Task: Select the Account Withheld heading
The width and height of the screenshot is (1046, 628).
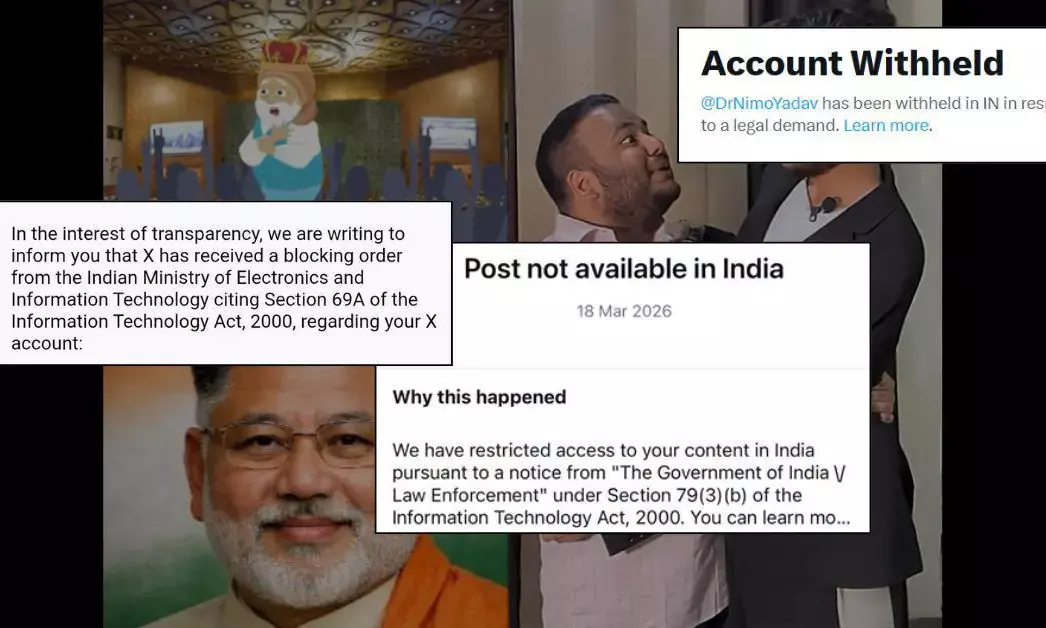Action: tap(852, 63)
